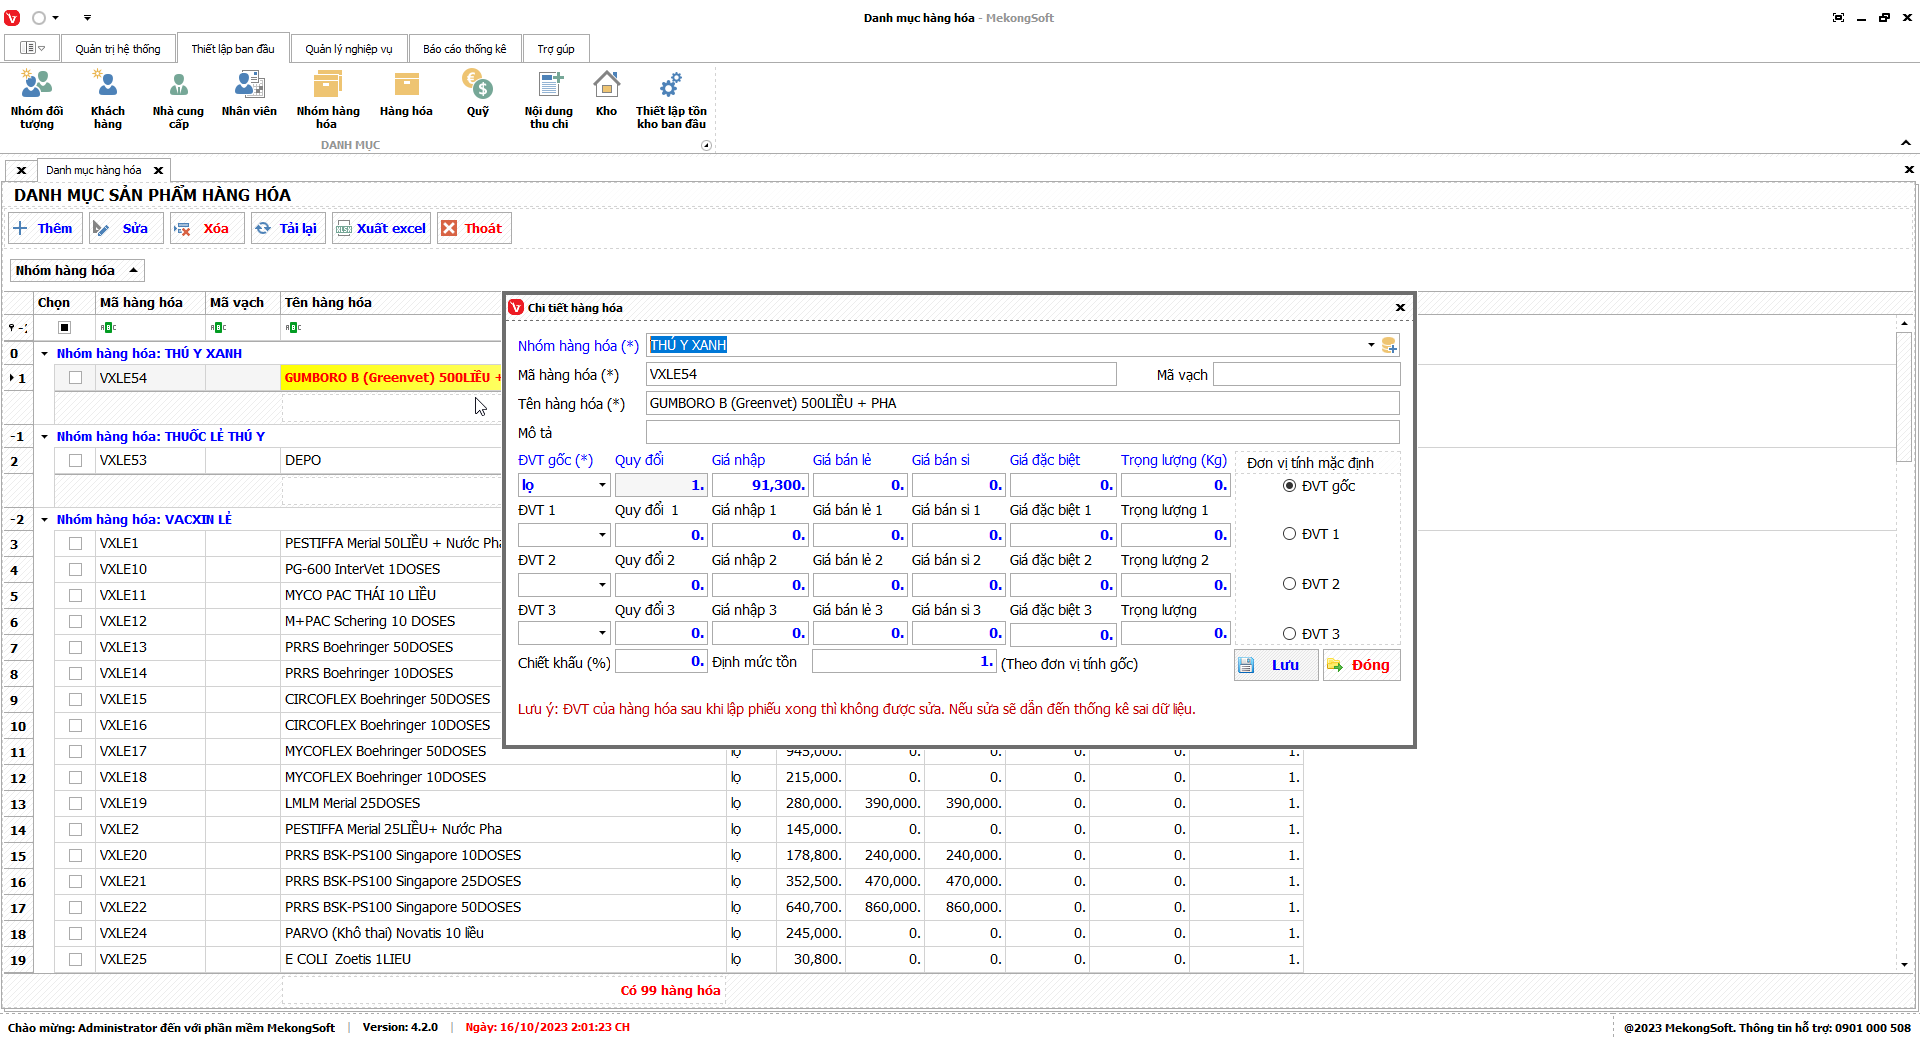Image resolution: width=1920 pixels, height=1039 pixels.
Task: Click add-group icon beside Nhóm hàng hóa field
Action: (x=1389, y=345)
